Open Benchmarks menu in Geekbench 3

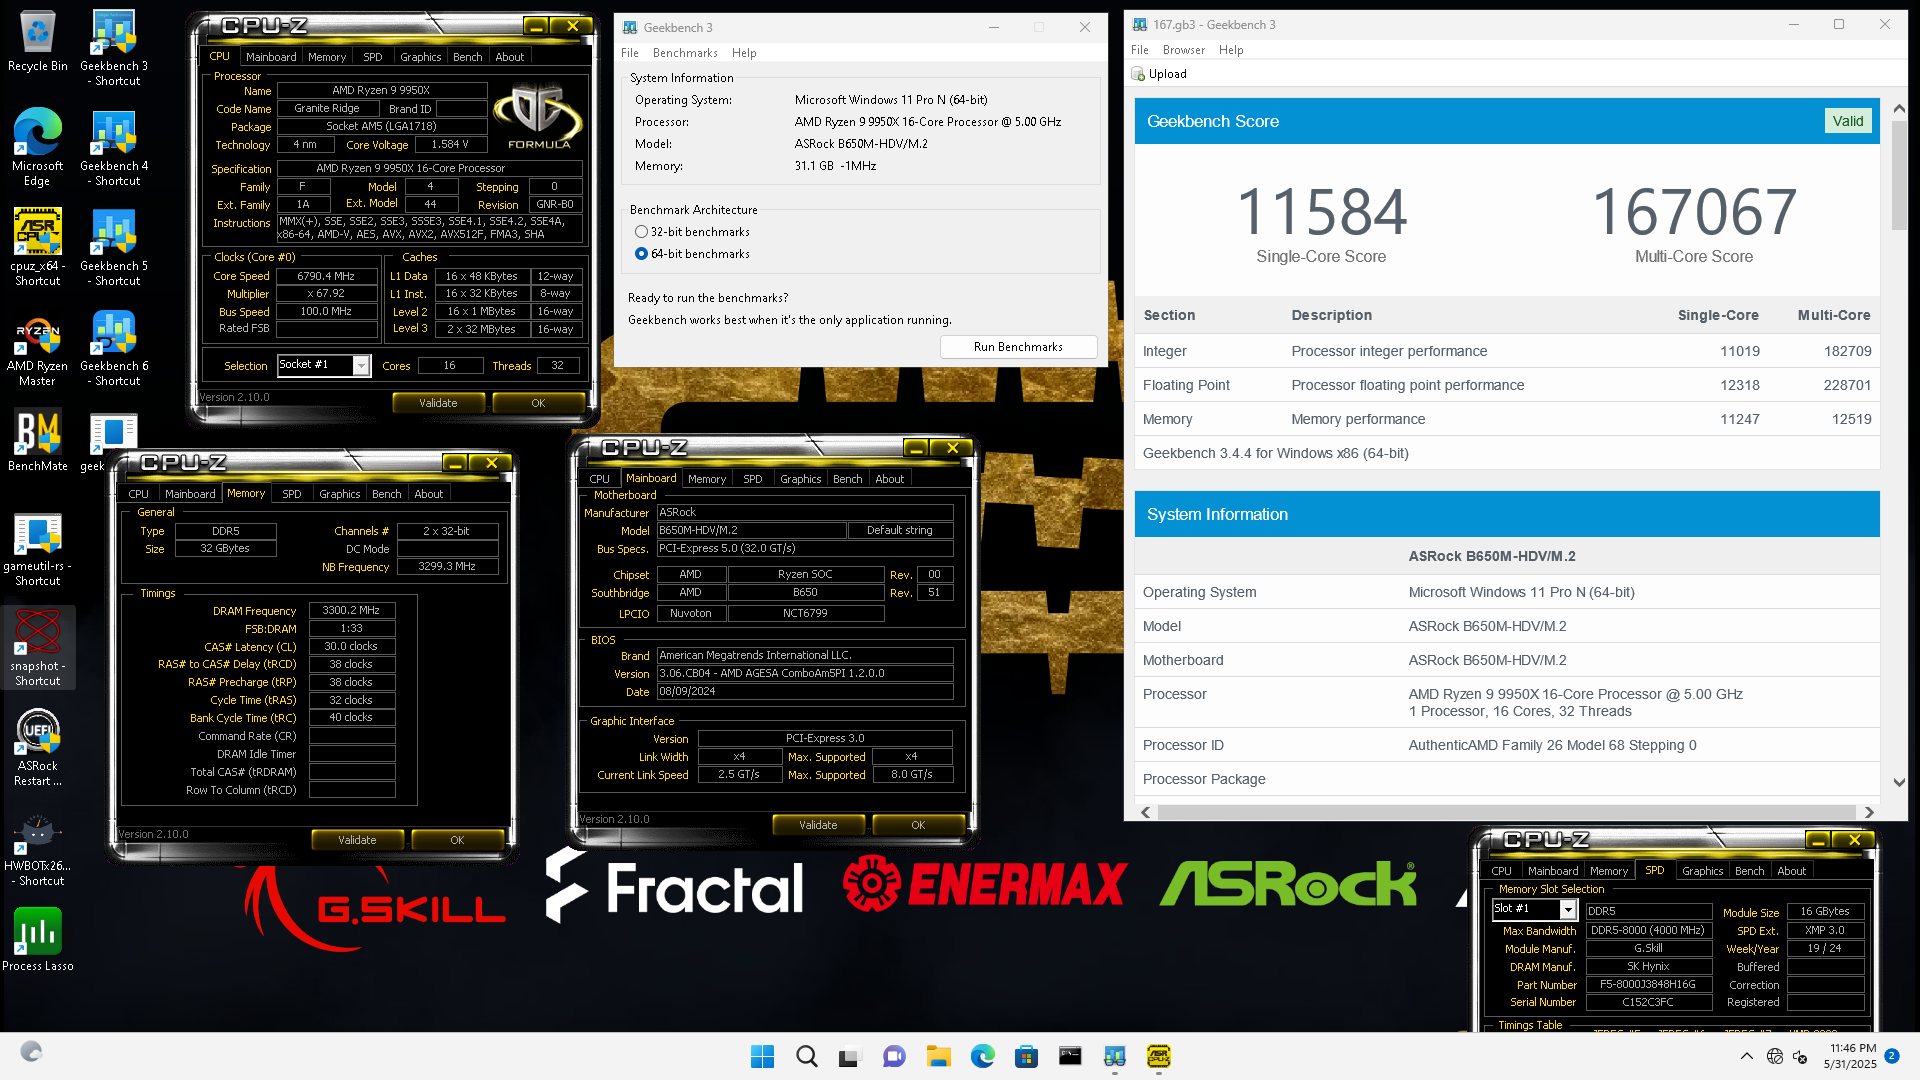pyautogui.click(x=685, y=53)
